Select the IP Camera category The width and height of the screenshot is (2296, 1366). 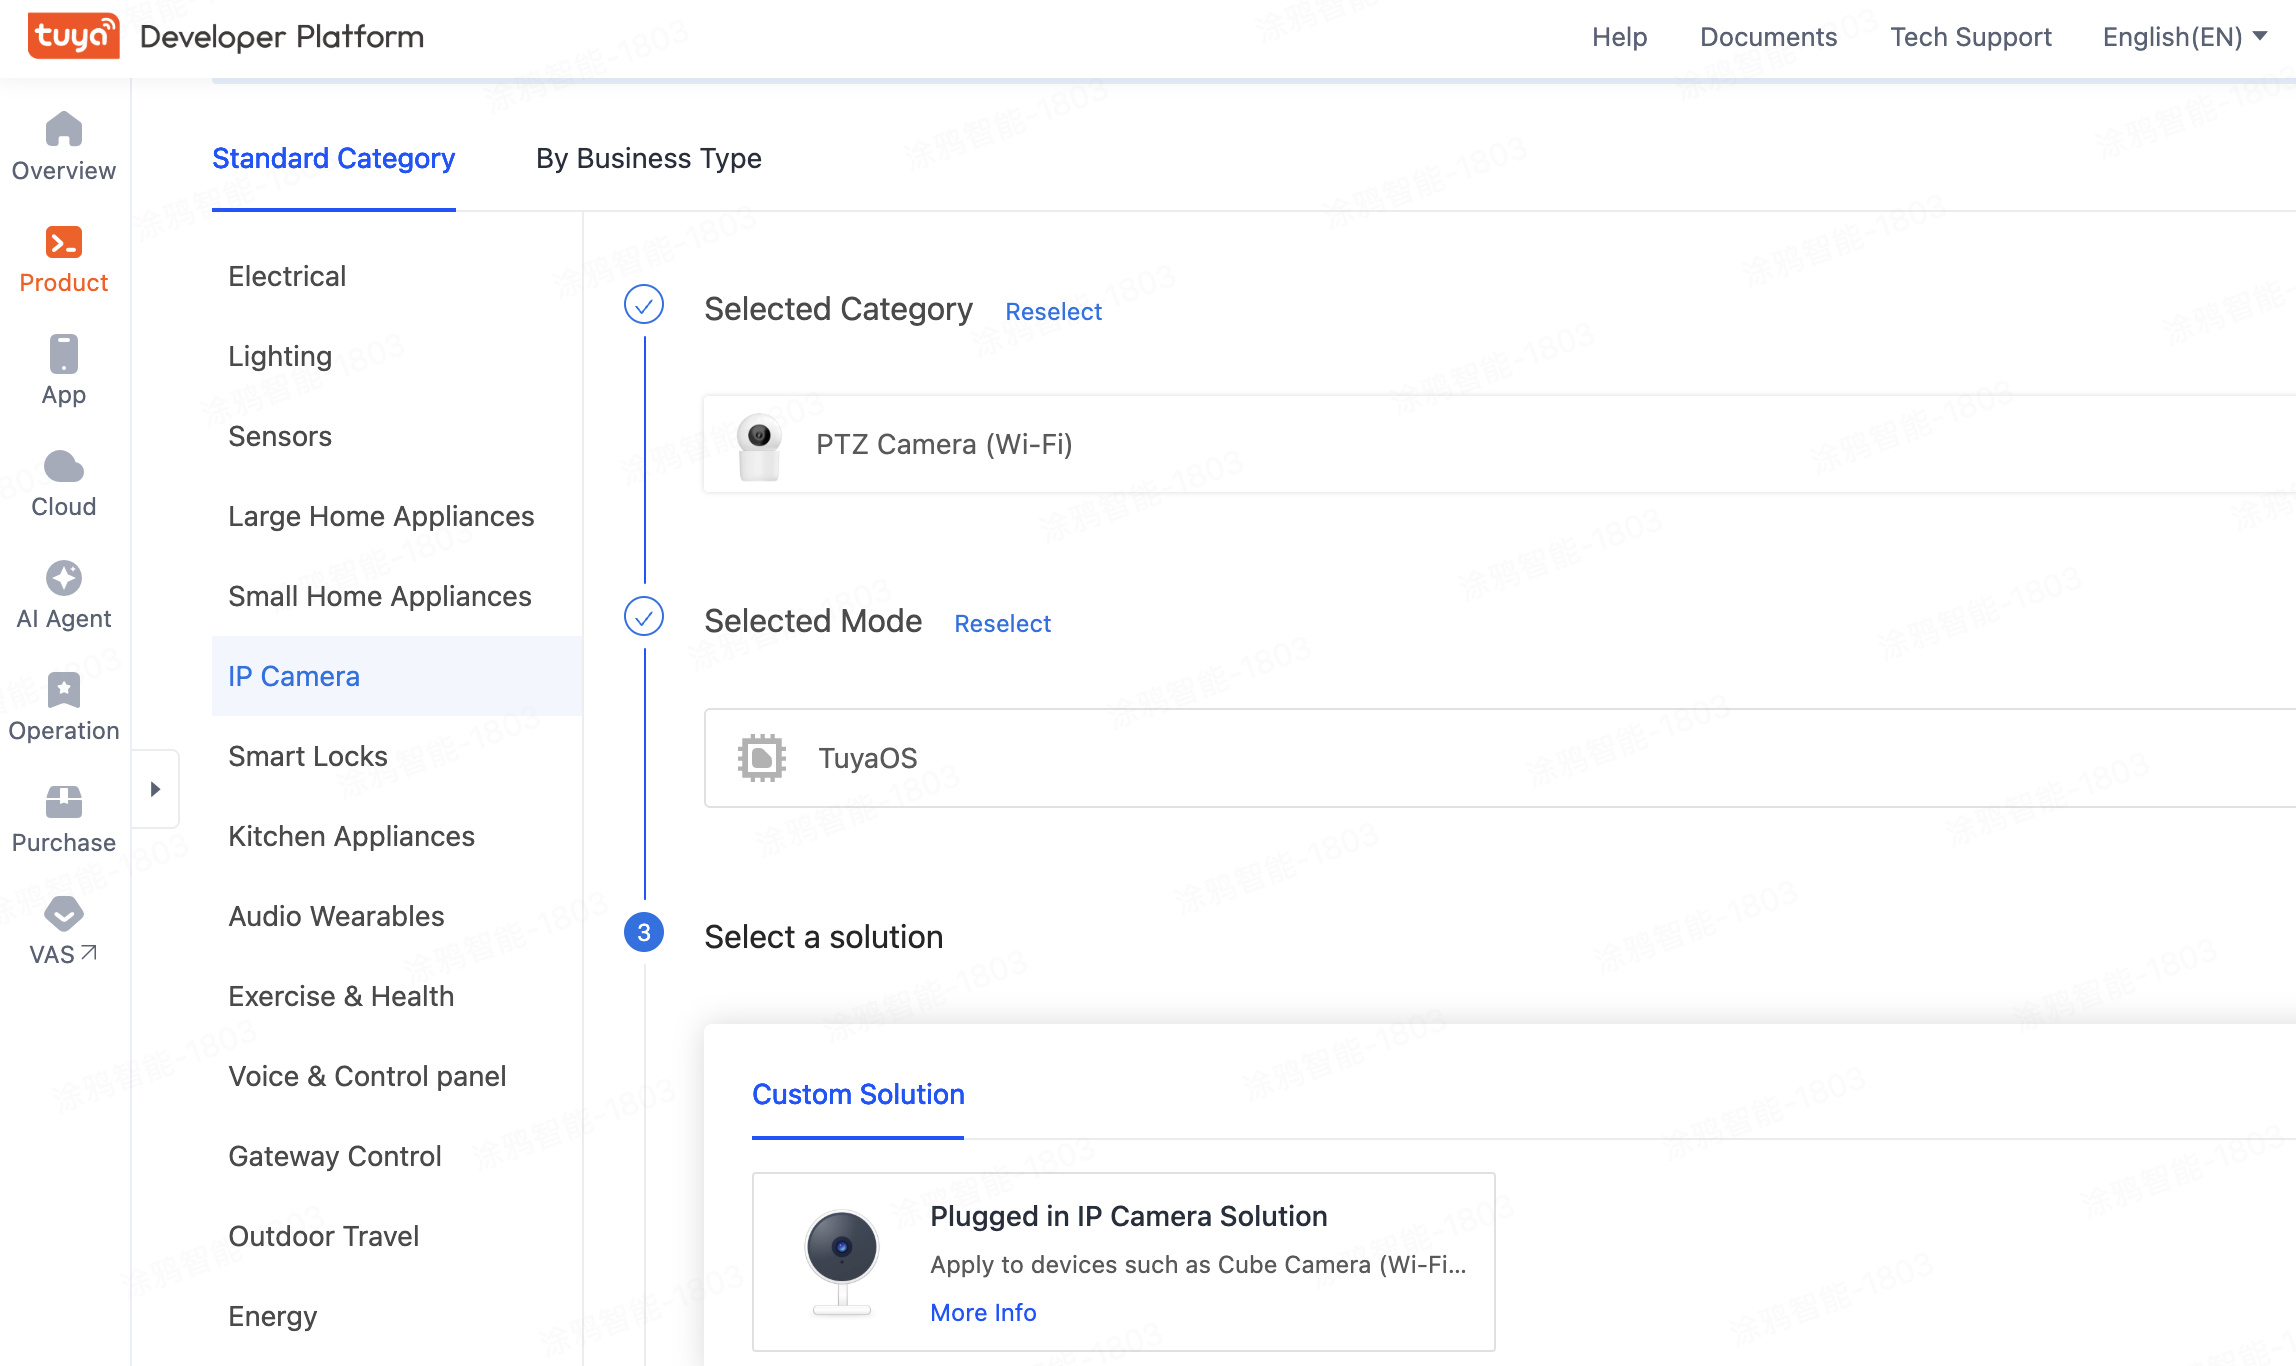click(x=397, y=676)
